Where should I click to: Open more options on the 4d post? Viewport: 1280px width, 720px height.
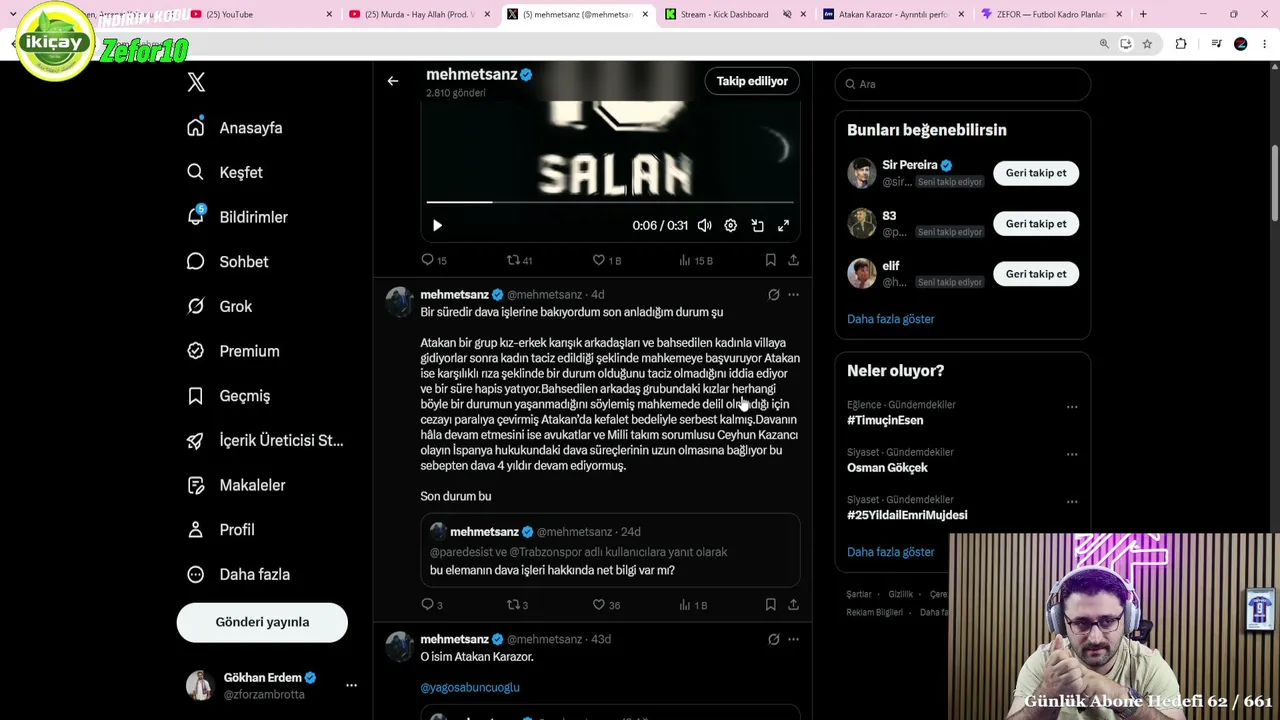click(793, 295)
